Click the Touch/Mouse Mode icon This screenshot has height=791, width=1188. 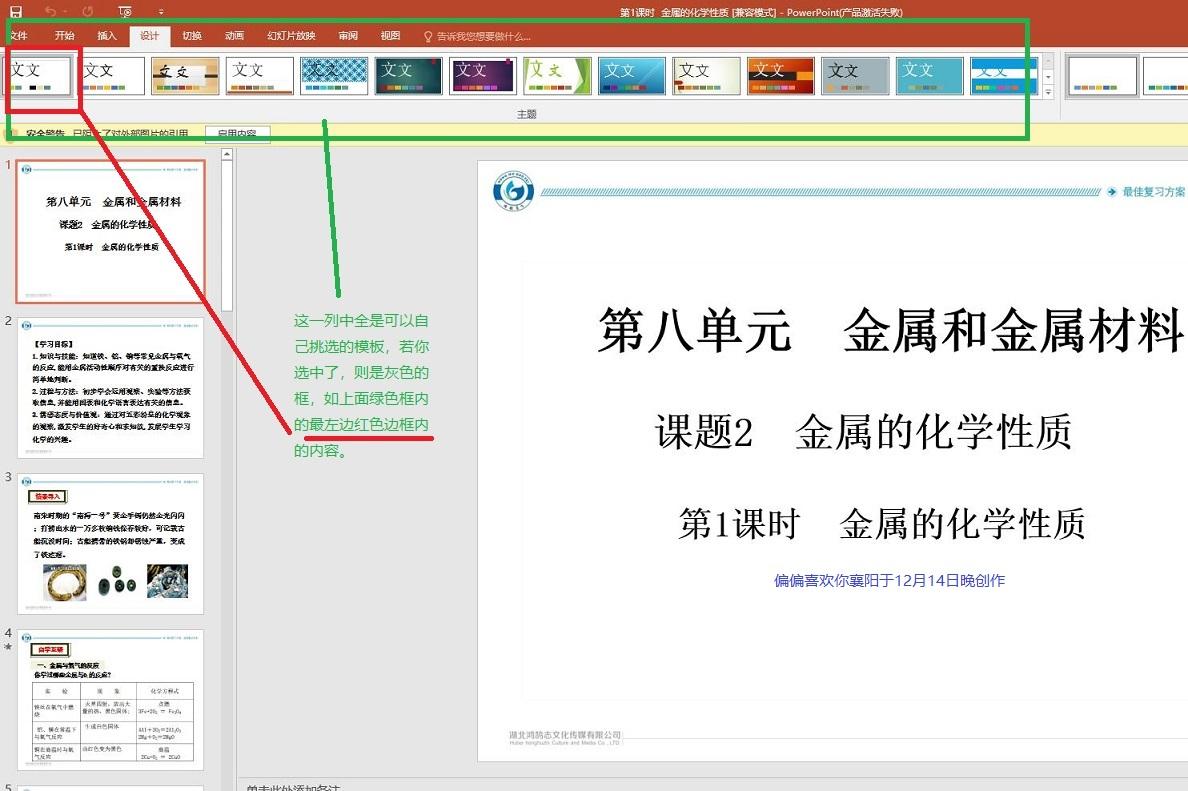click(126, 12)
